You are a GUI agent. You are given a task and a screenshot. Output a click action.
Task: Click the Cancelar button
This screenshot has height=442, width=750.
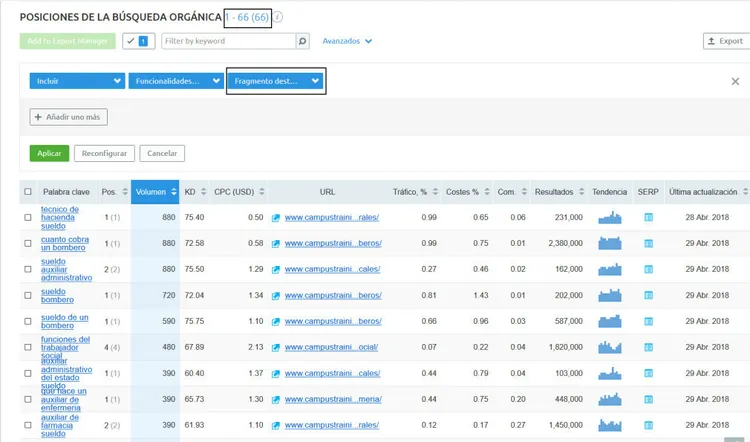click(x=162, y=154)
